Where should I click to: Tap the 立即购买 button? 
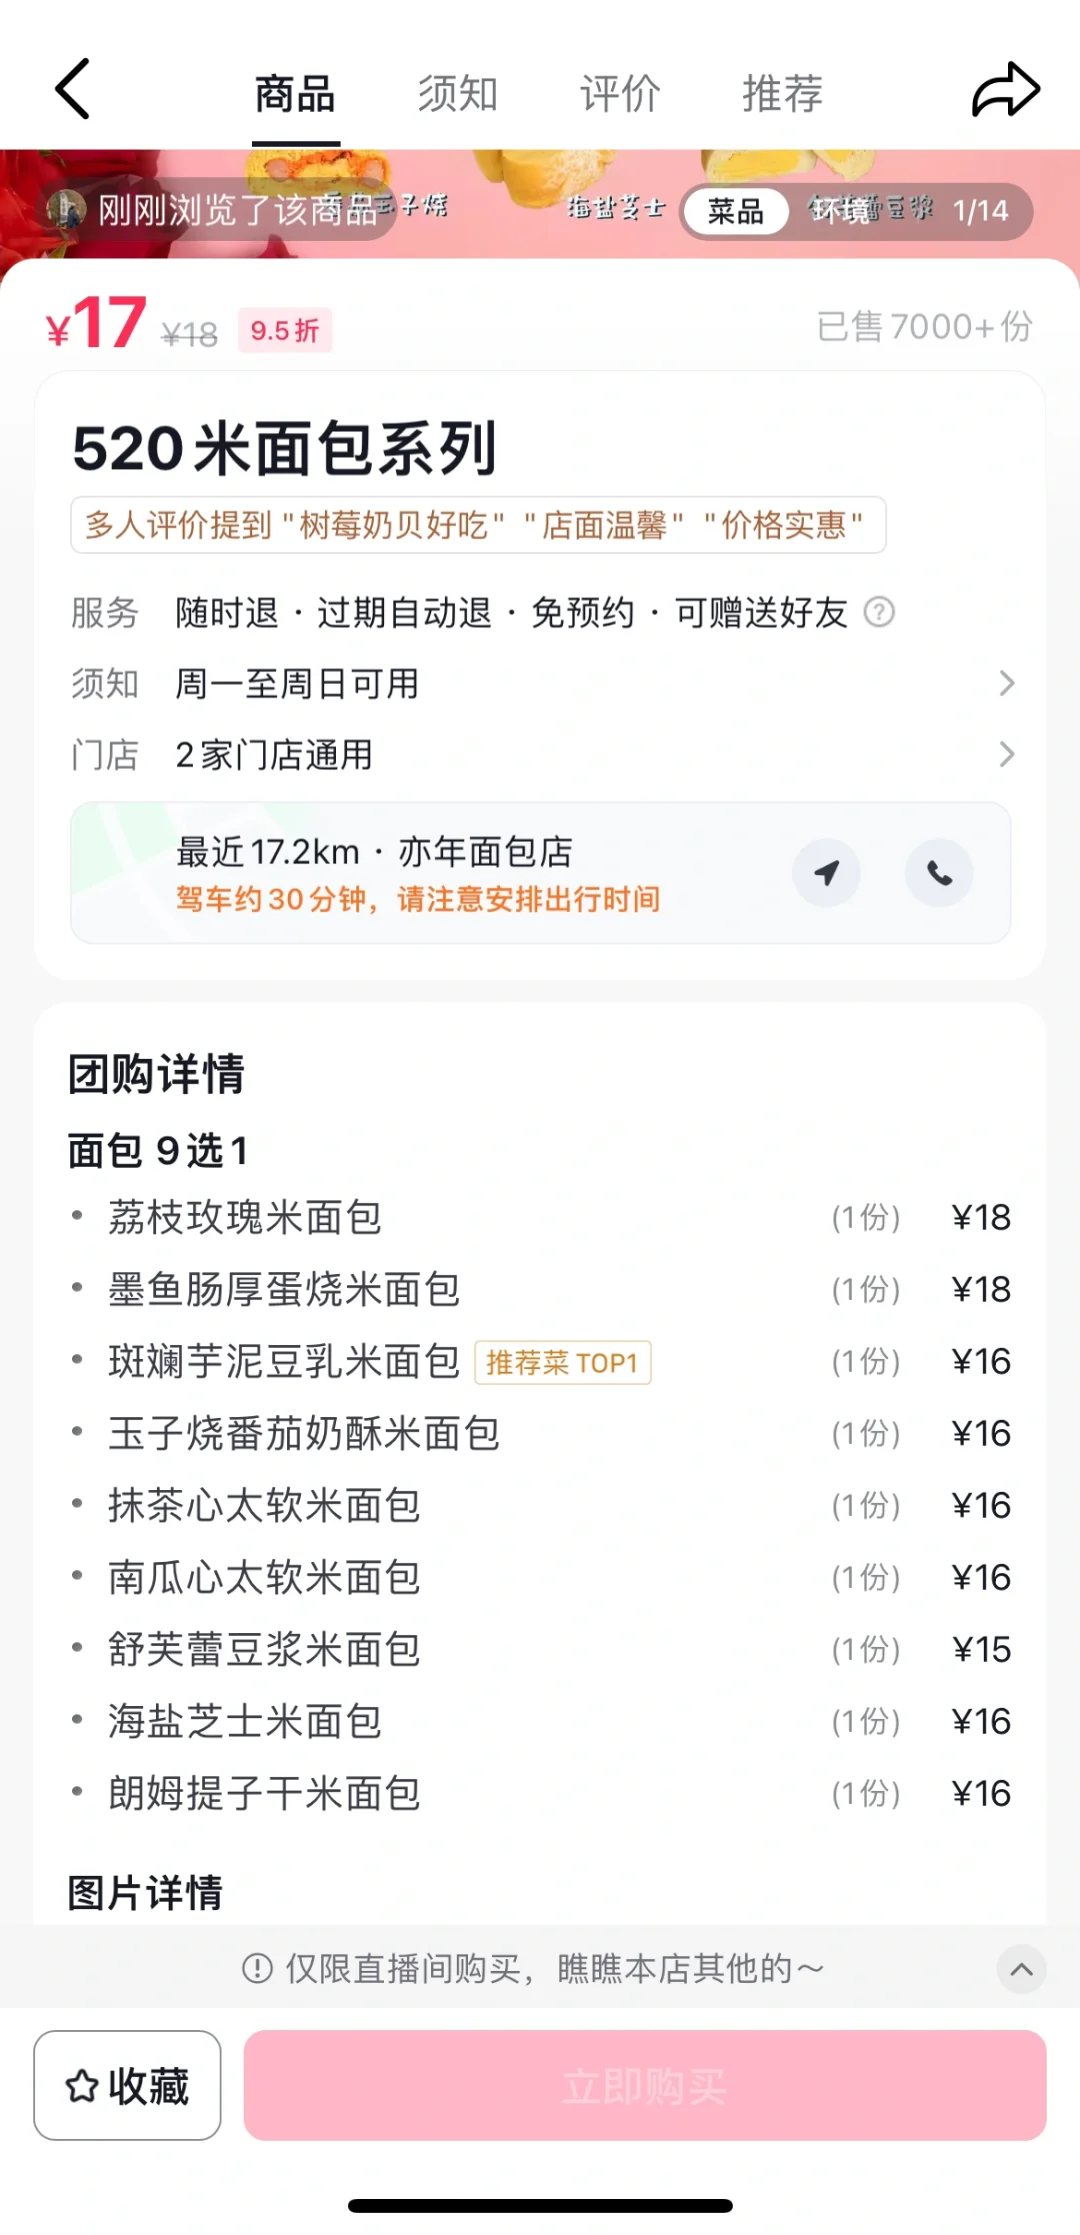[x=645, y=2085]
